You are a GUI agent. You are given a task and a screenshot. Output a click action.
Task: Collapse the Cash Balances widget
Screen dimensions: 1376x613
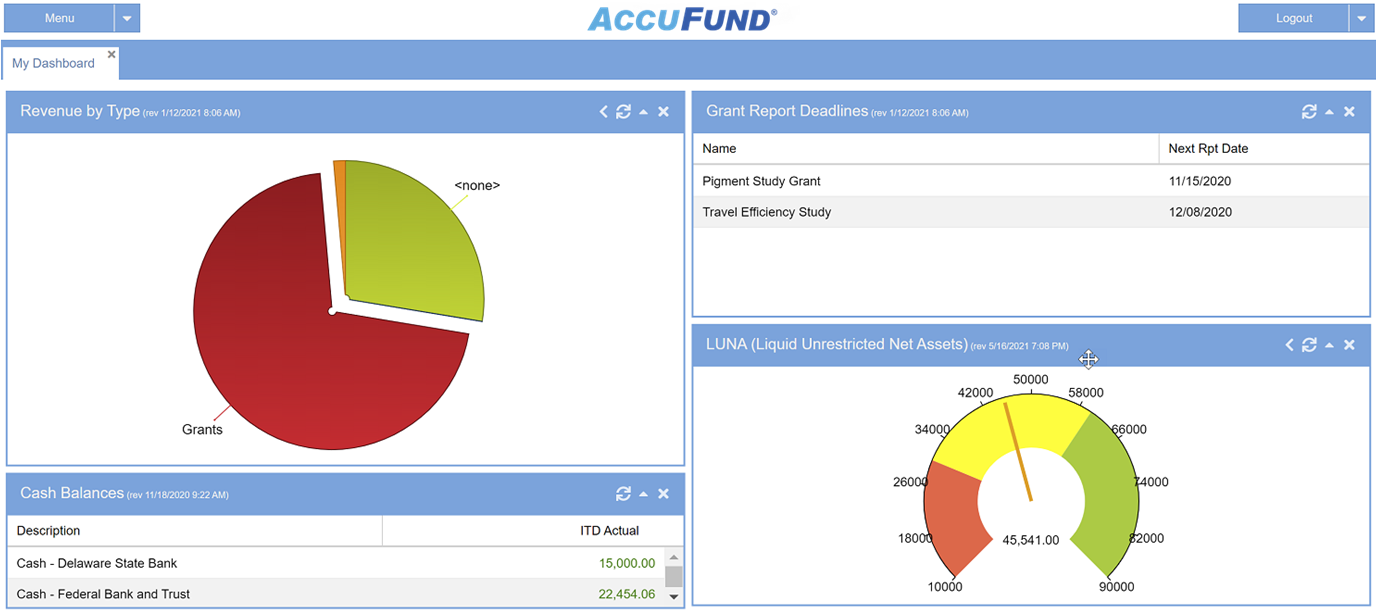click(643, 493)
